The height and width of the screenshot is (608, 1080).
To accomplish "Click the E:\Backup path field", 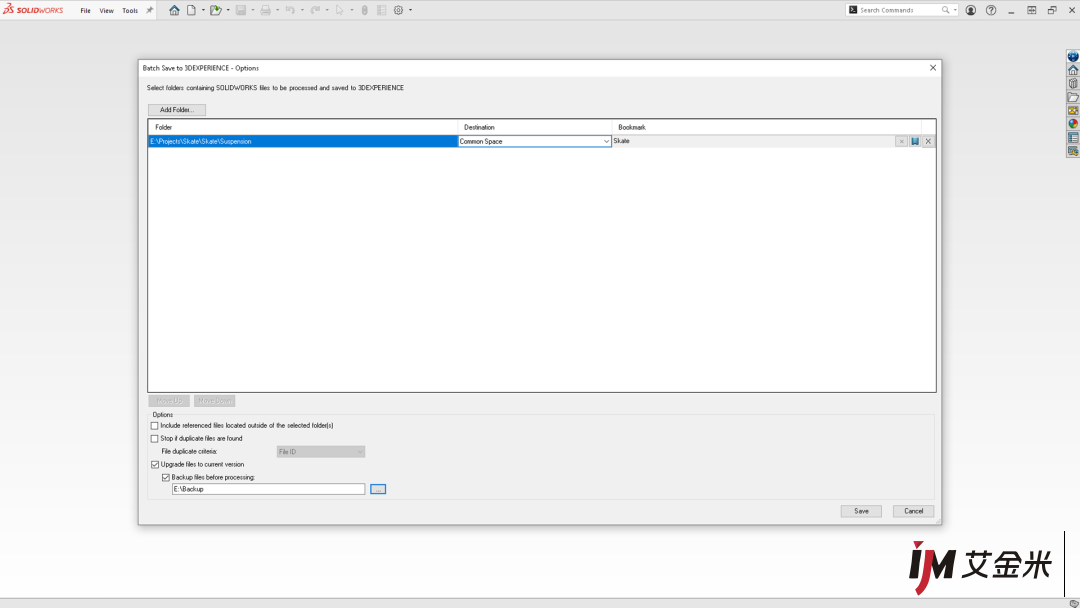I will 269,489.
